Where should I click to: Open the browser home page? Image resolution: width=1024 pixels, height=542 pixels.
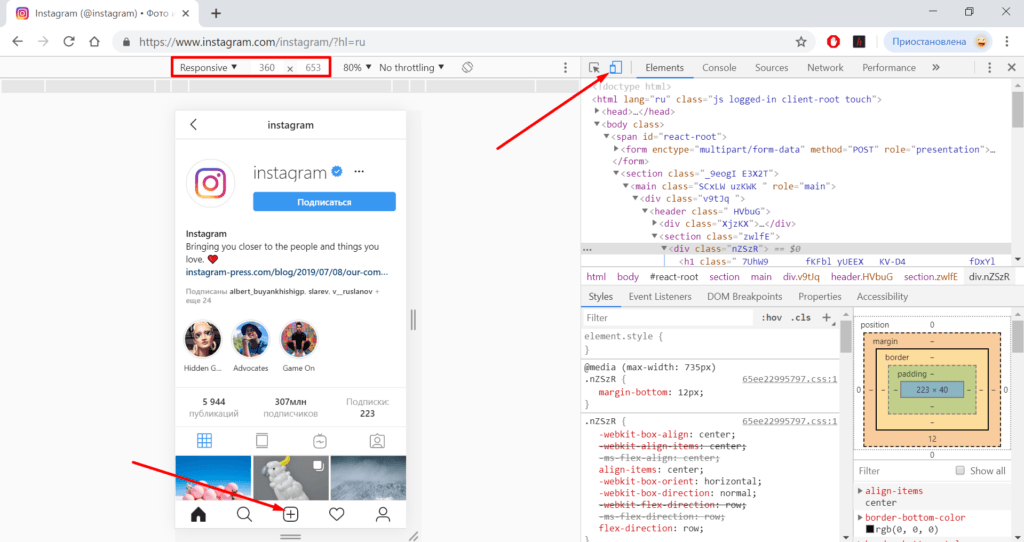(95, 41)
